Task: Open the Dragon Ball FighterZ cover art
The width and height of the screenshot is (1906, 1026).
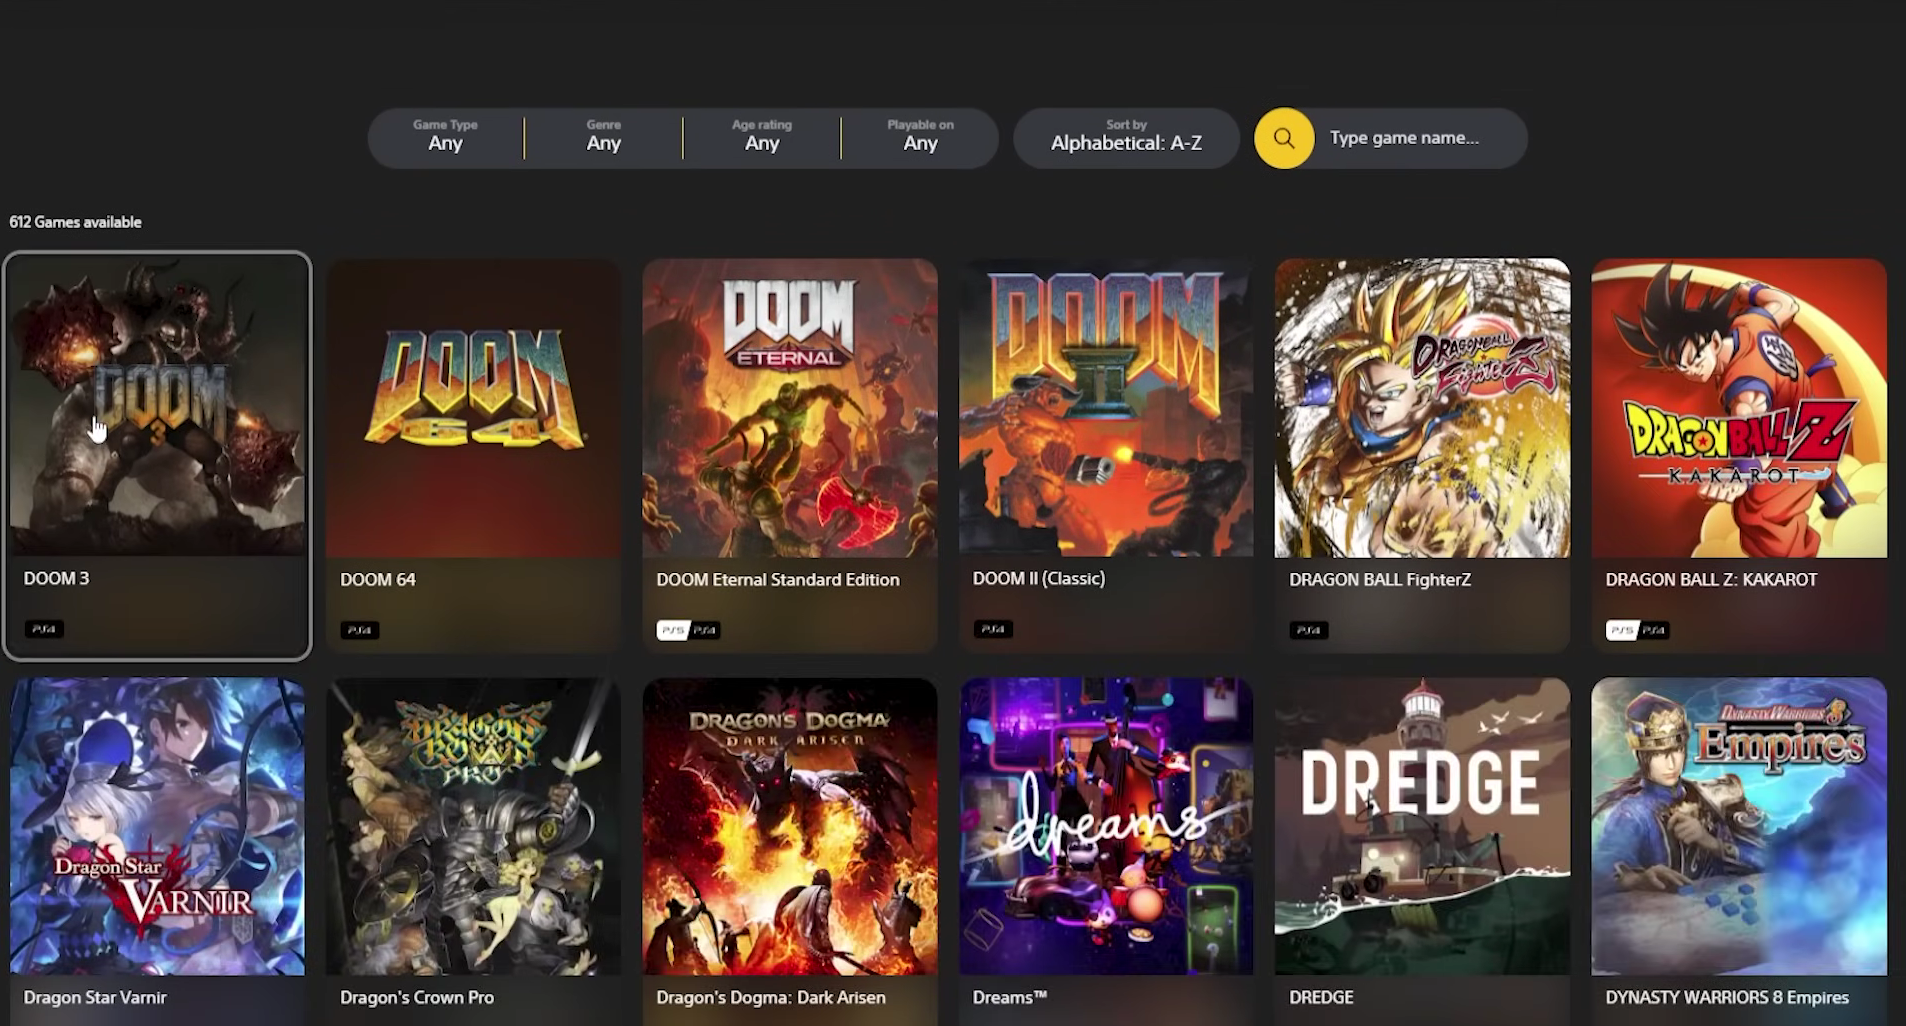Action: (1422, 408)
